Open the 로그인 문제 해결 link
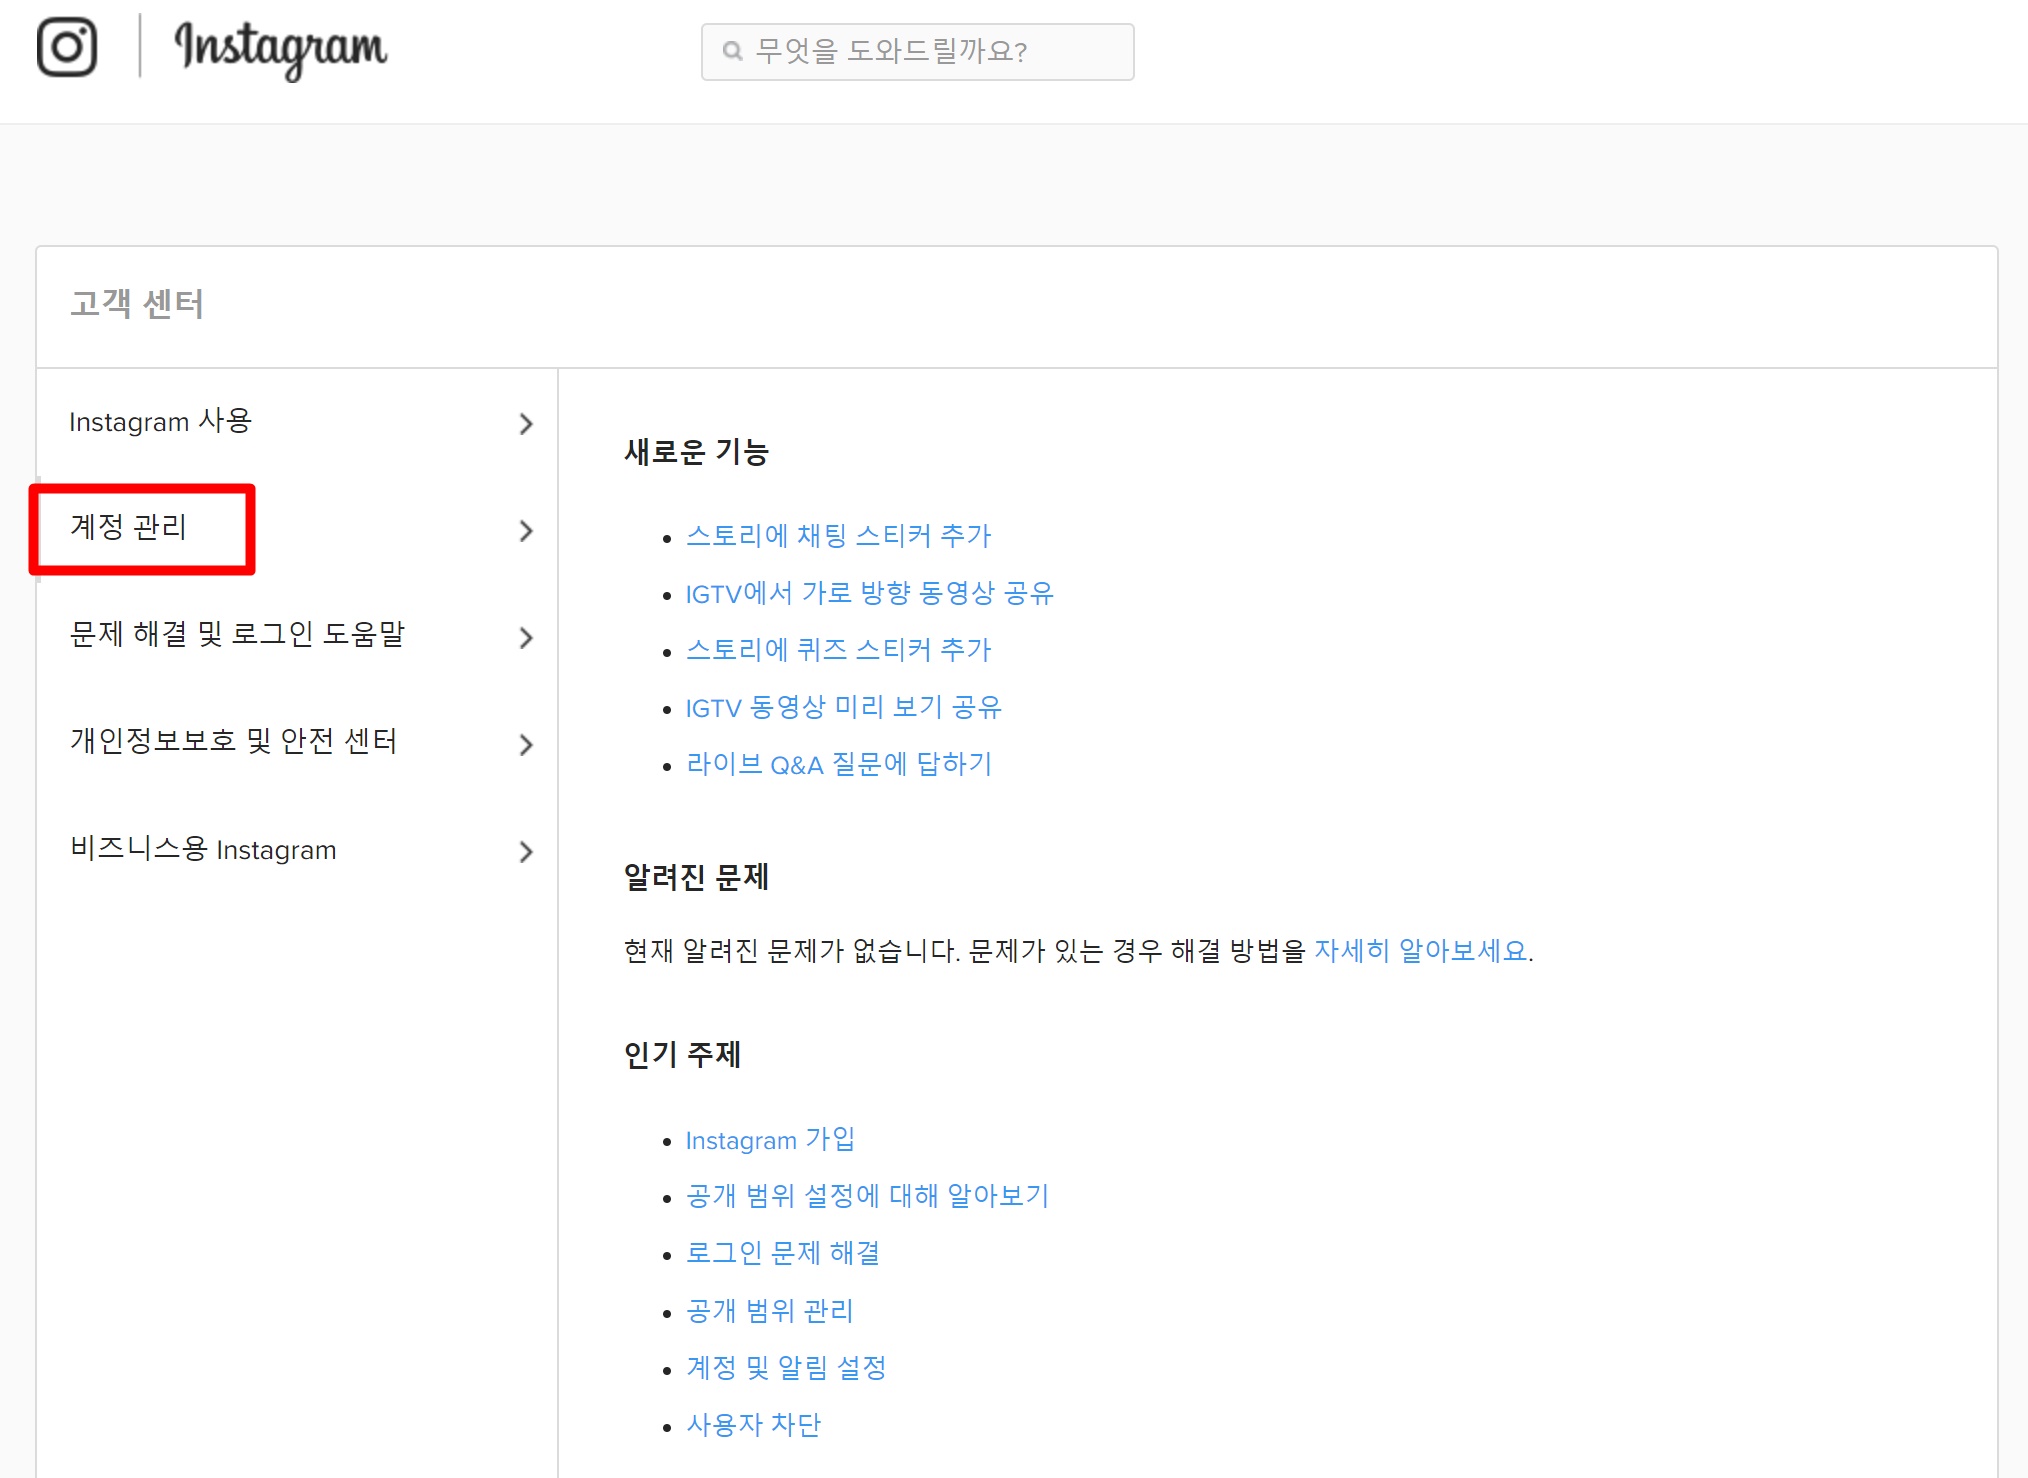Image resolution: width=2028 pixels, height=1478 pixels. (782, 1253)
